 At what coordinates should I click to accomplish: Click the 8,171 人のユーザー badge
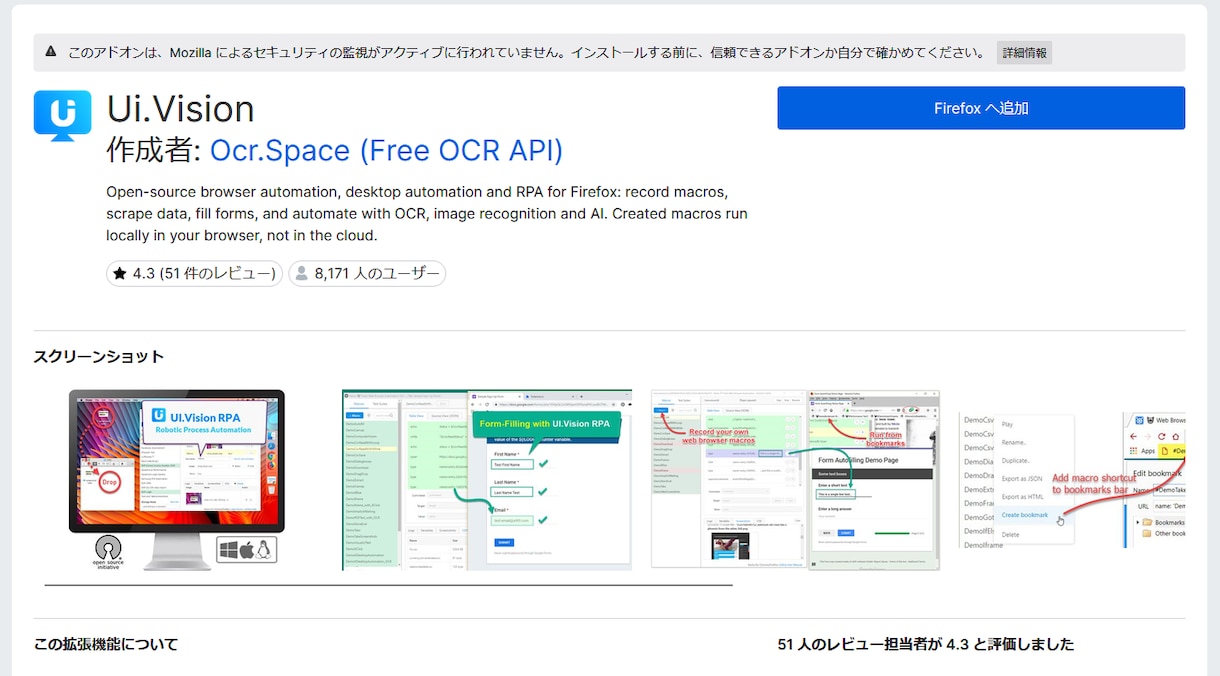click(x=367, y=273)
